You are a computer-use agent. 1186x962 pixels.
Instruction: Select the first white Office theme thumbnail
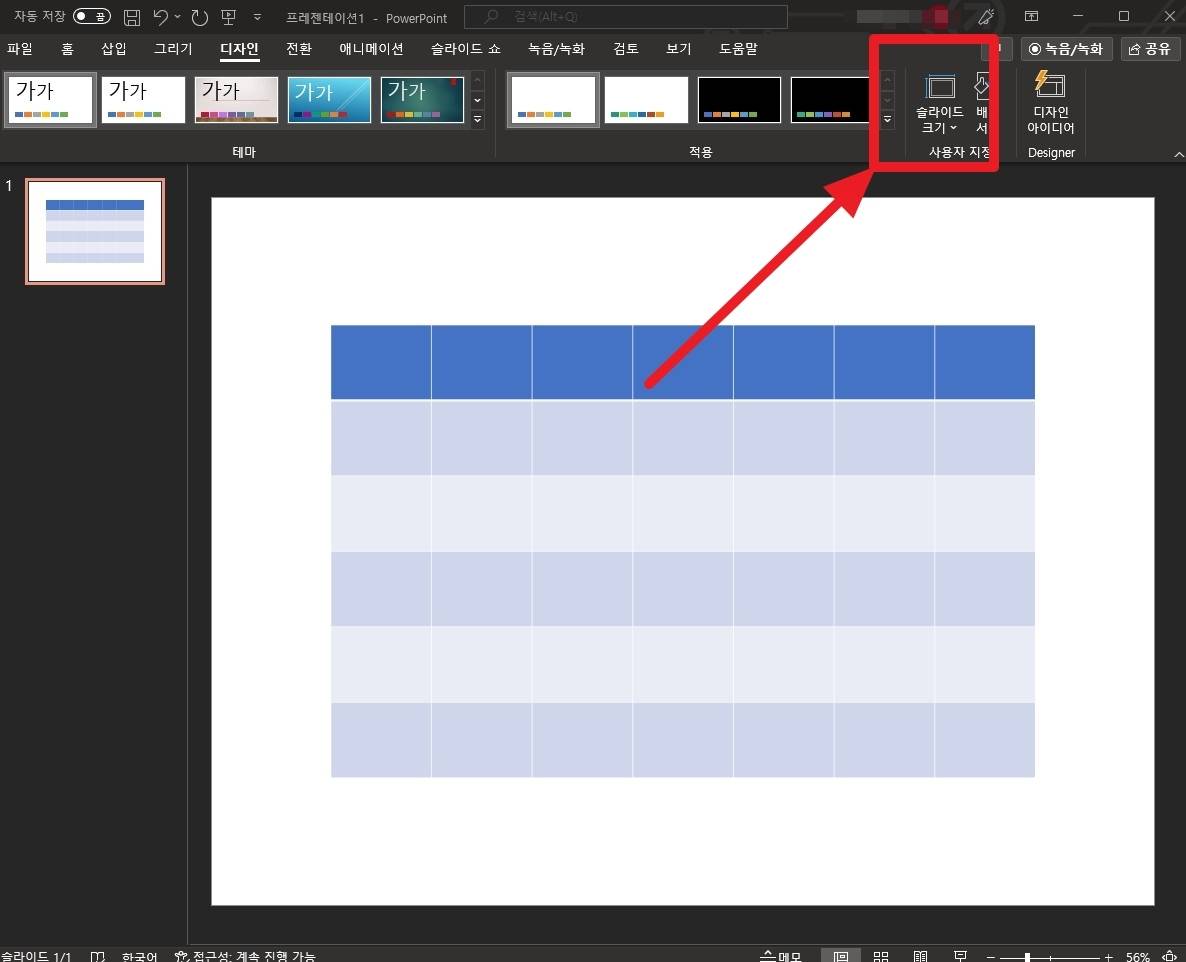click(x=50, y=99)
